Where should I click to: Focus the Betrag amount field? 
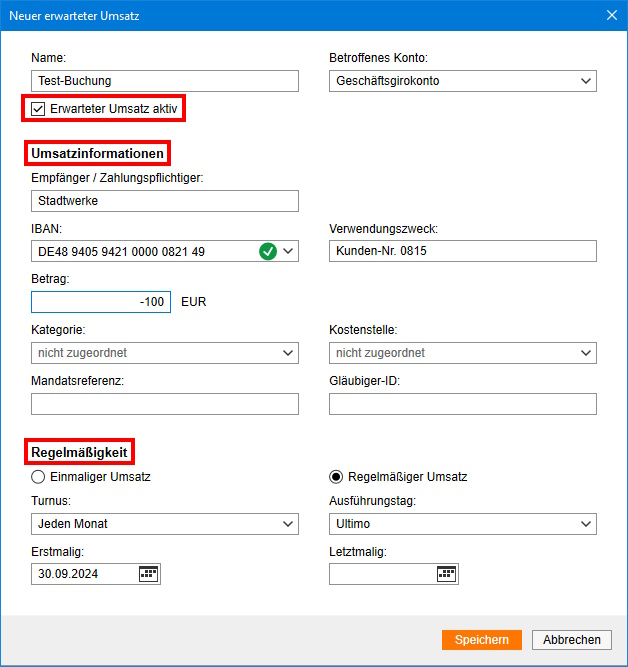[x=100, y=302]
